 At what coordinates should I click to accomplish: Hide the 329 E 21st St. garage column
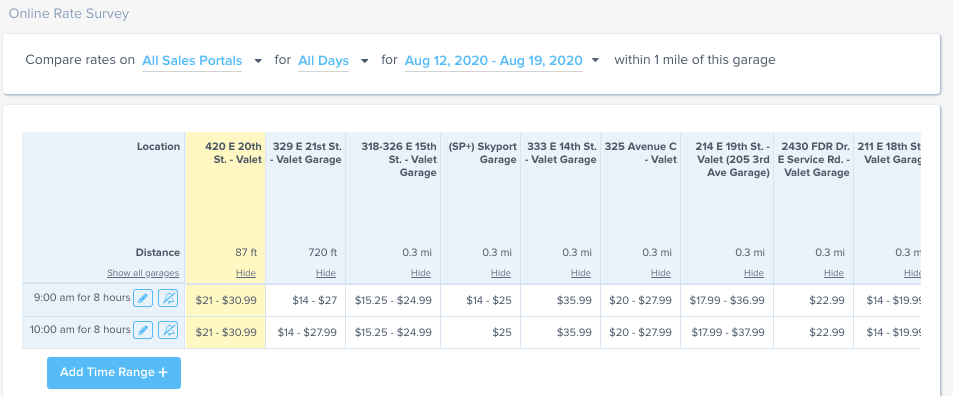(x=326, y=273)
